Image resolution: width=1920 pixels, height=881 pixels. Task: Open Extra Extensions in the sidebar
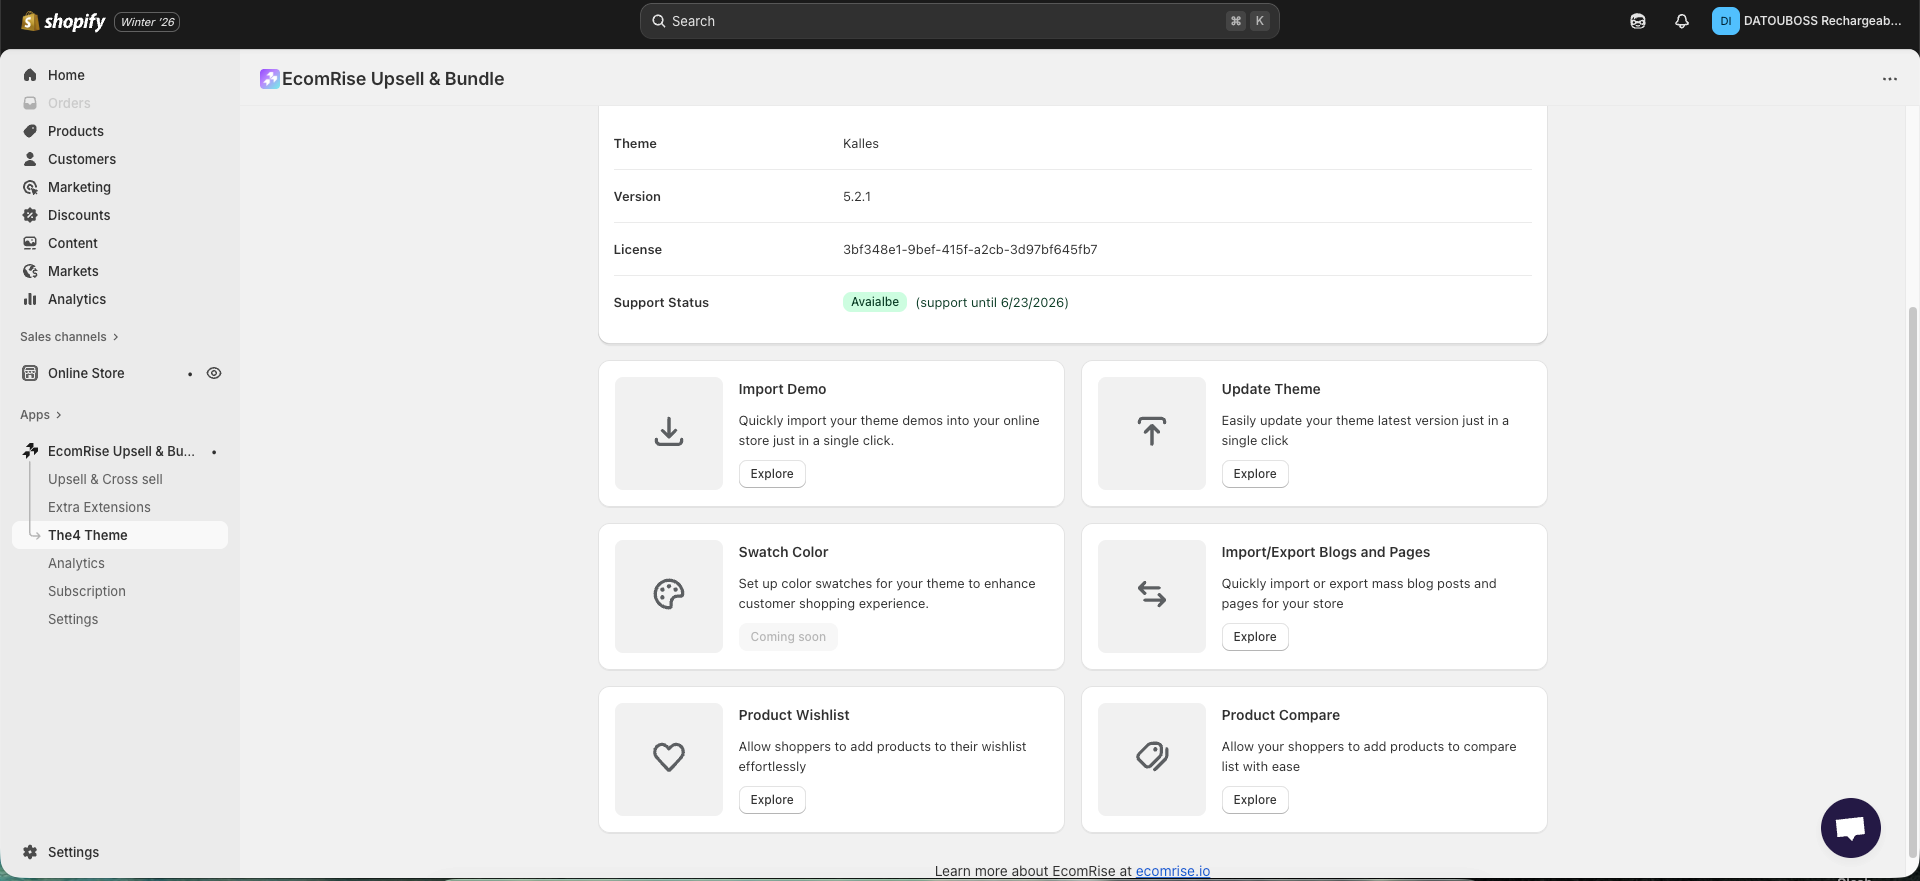pos(99,507)
